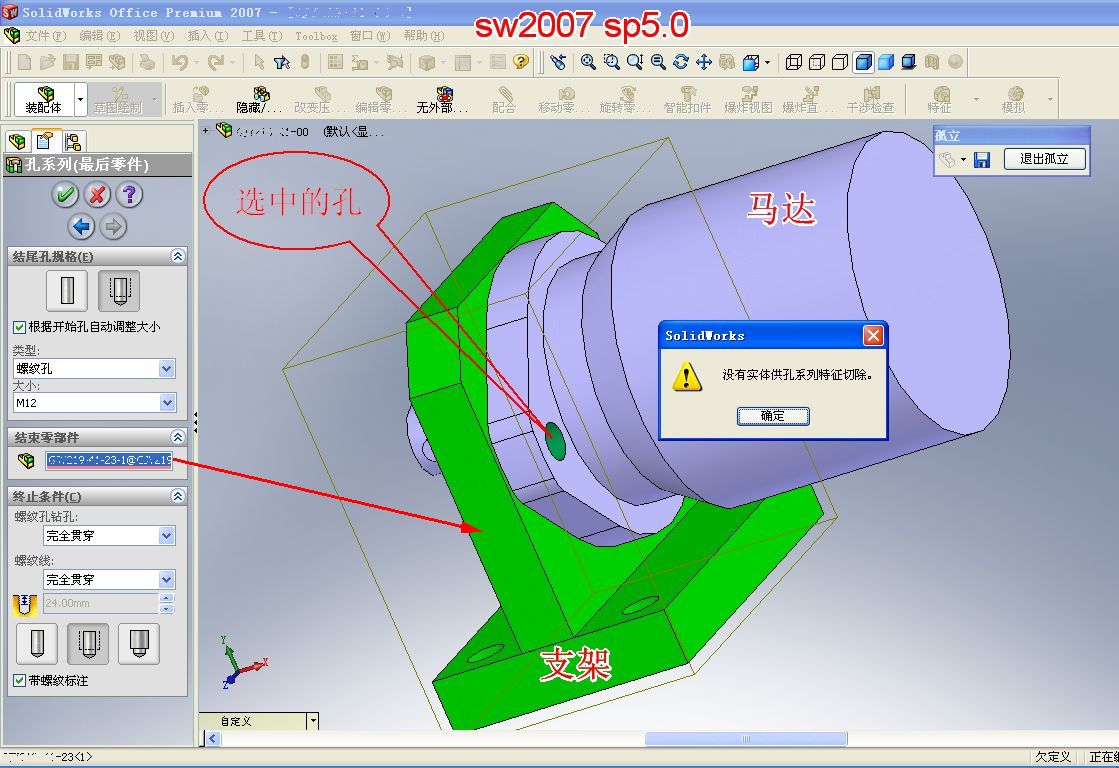
Task: Select the Rotate View icon
Action: (x=681, y=62)
